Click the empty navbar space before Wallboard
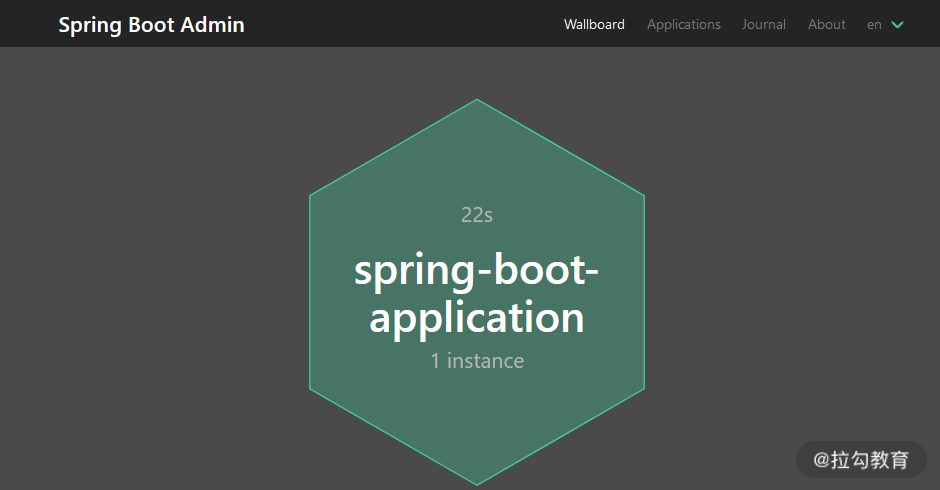Viewport: 940px width, 490px height. point(400,25)
